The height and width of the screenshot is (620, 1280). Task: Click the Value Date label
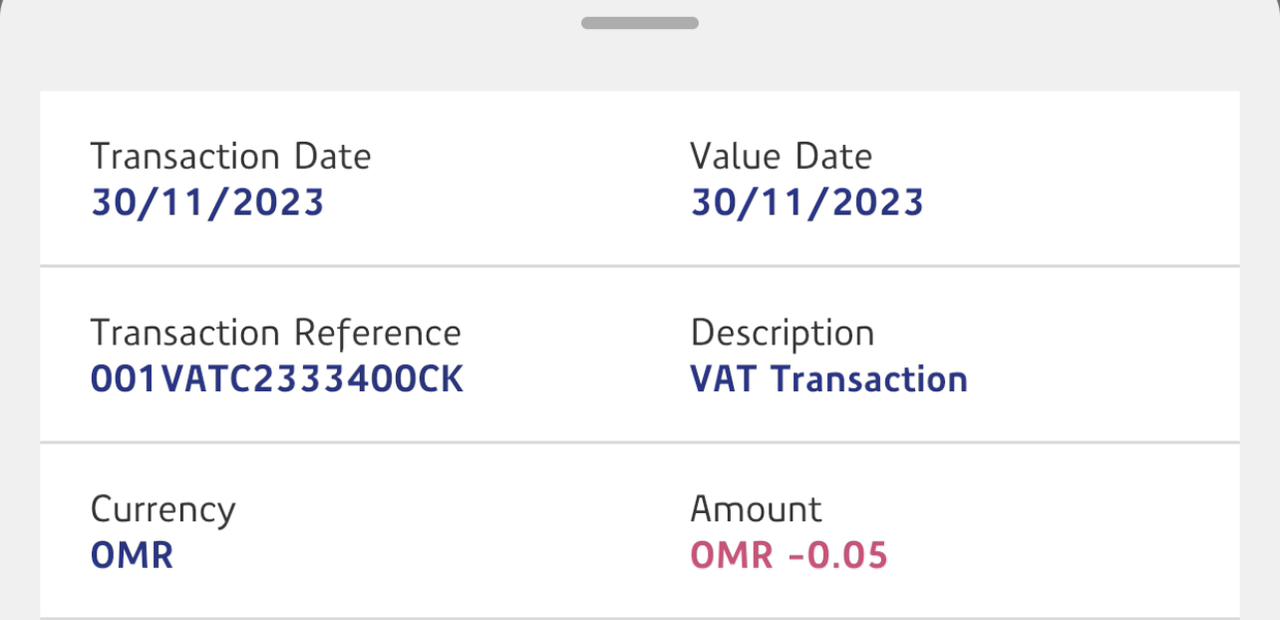(780, 156)
